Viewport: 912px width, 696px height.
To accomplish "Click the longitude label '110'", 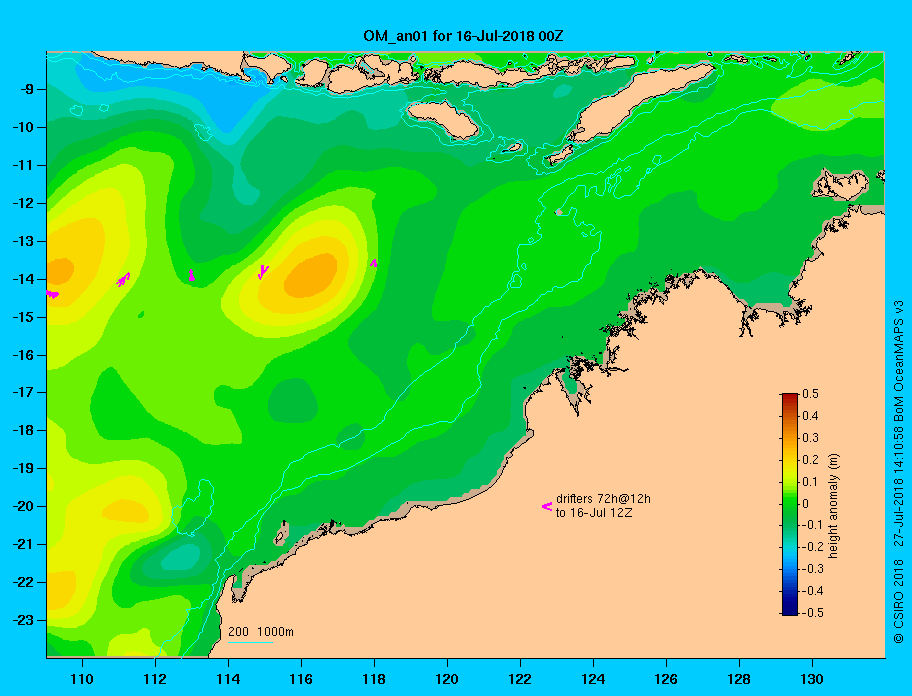I will (82, 679).
